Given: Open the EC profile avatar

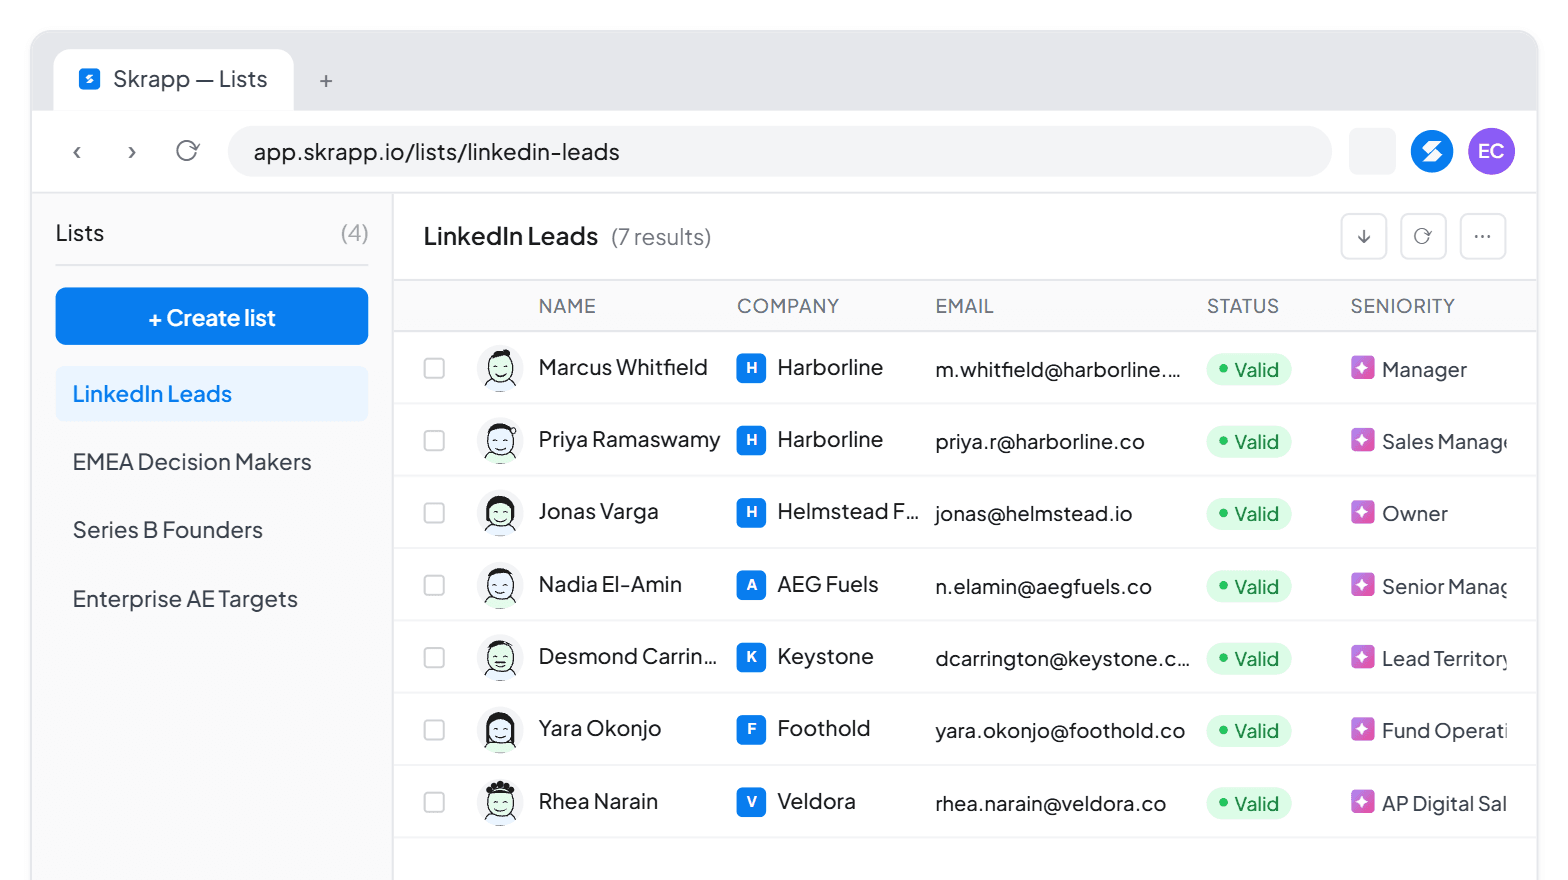Looking at the screenshot, I should [1491, 151].
